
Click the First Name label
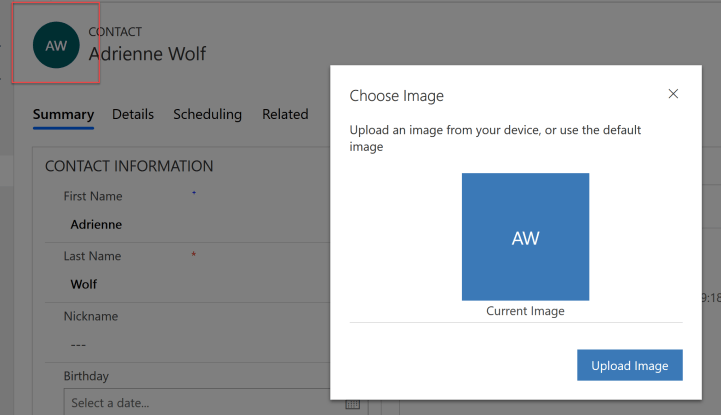coord(93,196)
